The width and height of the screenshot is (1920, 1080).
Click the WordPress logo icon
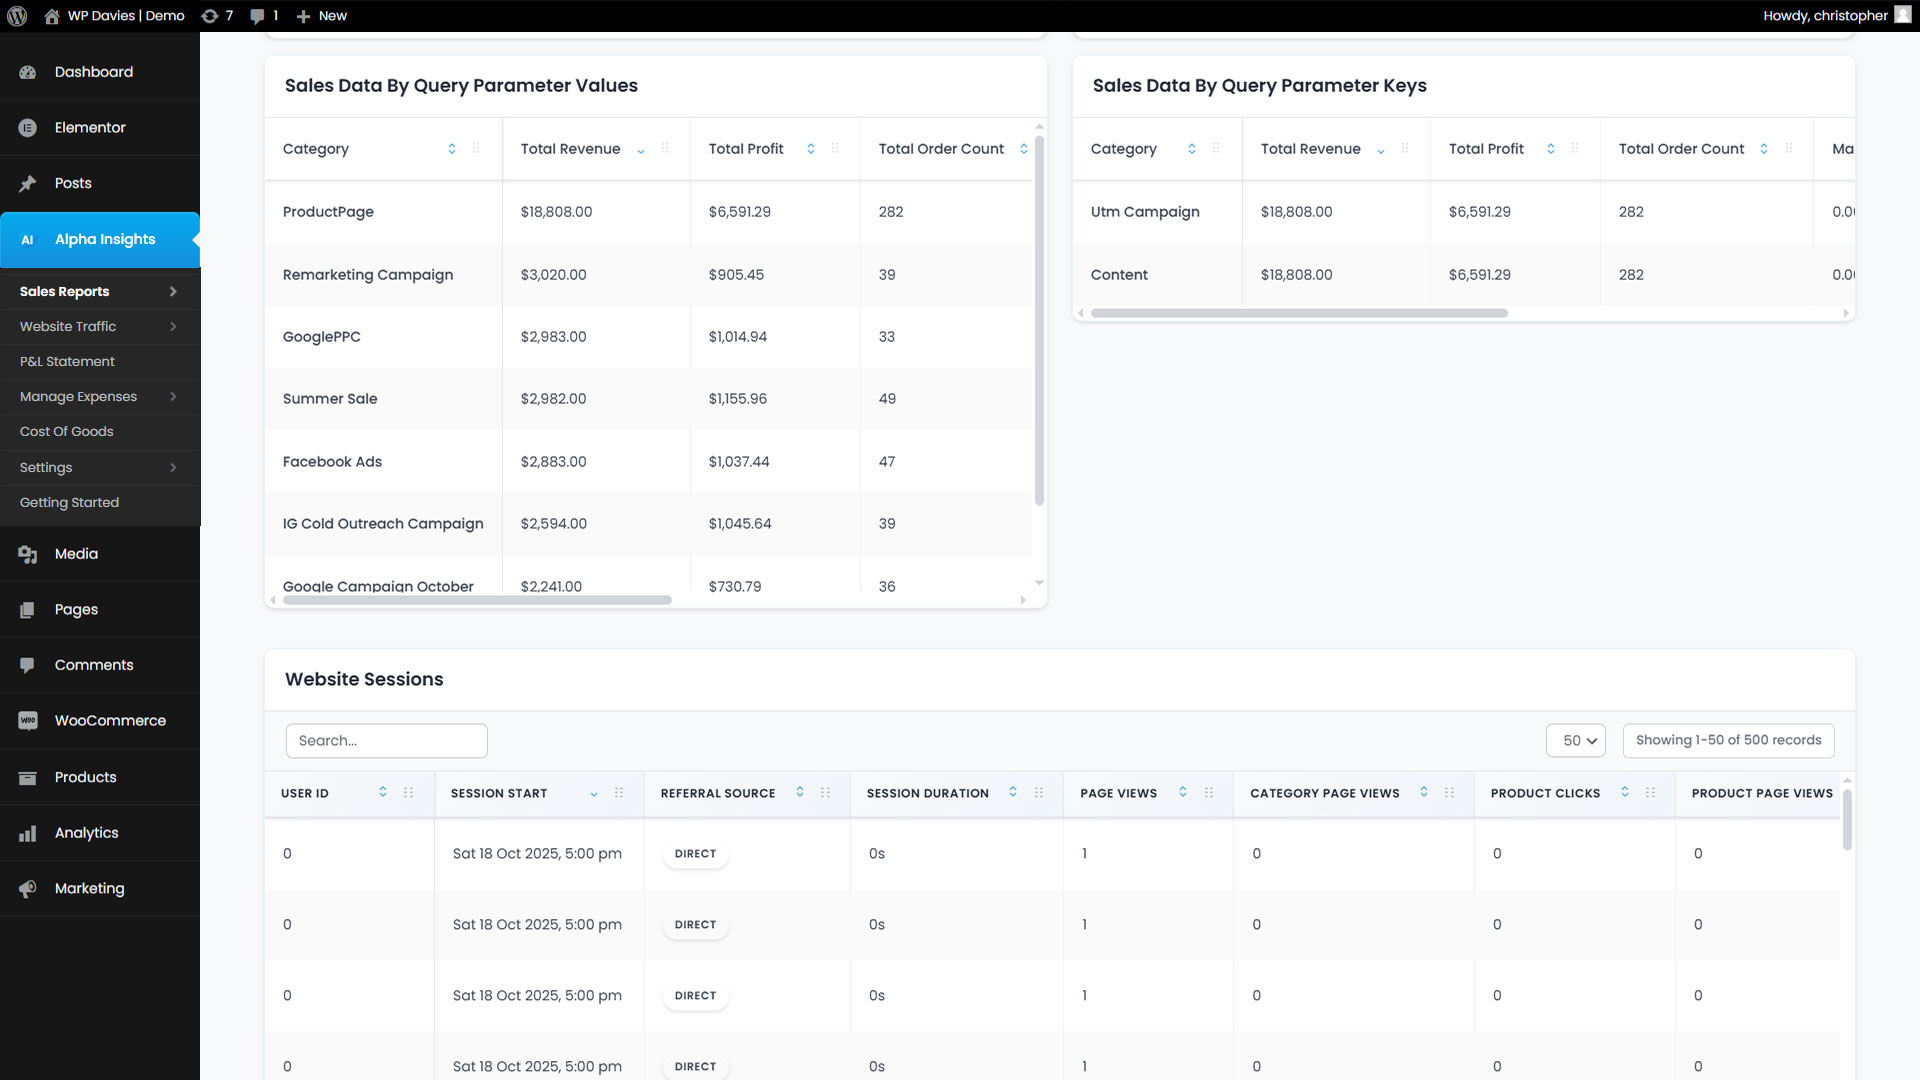click(x=17, y=16)
